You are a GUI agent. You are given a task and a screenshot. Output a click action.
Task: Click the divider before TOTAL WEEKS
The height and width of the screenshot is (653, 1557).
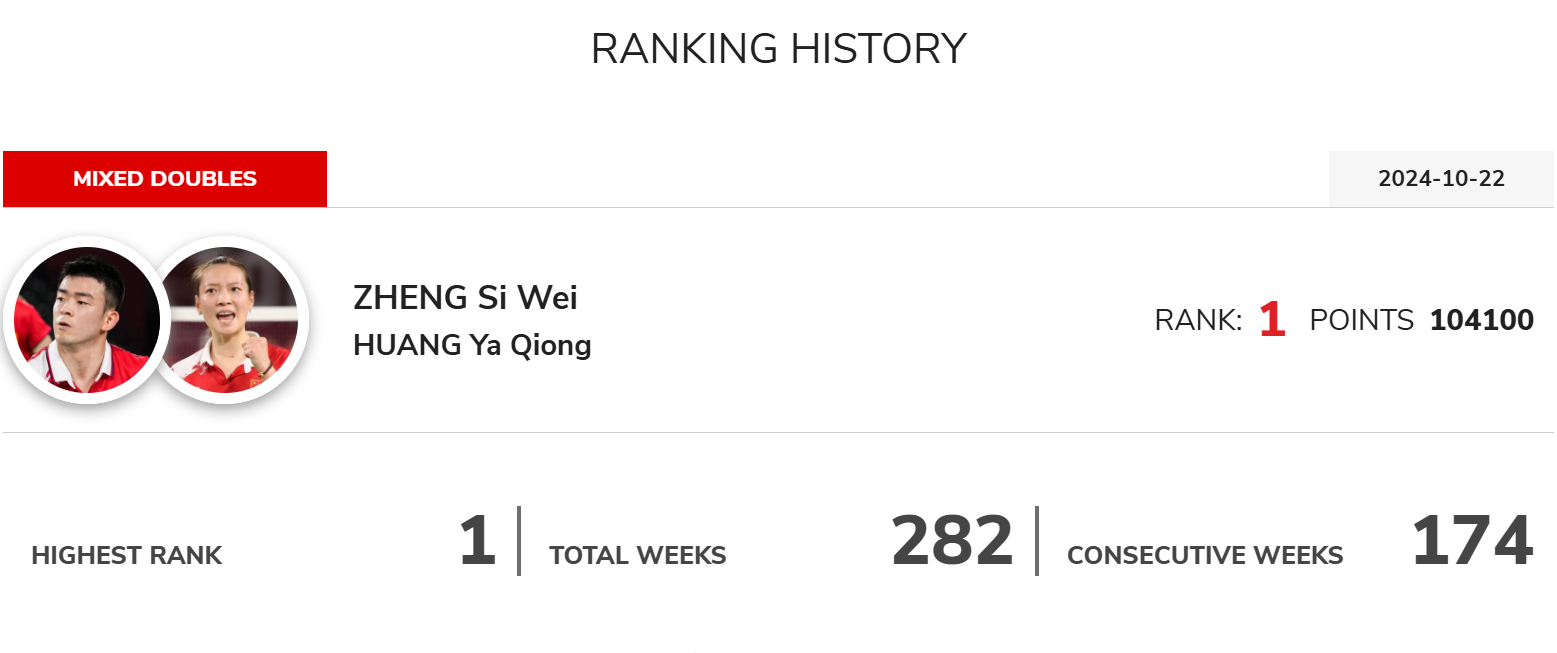point(519,541)
